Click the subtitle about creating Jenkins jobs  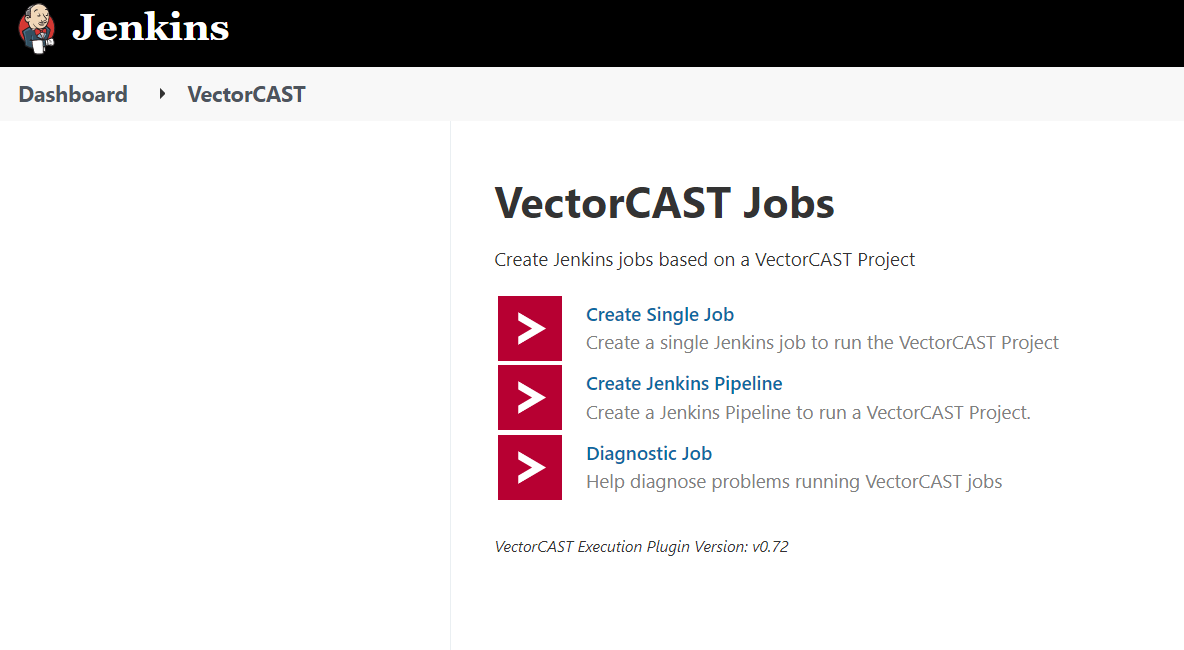click(x=705, y=260)
